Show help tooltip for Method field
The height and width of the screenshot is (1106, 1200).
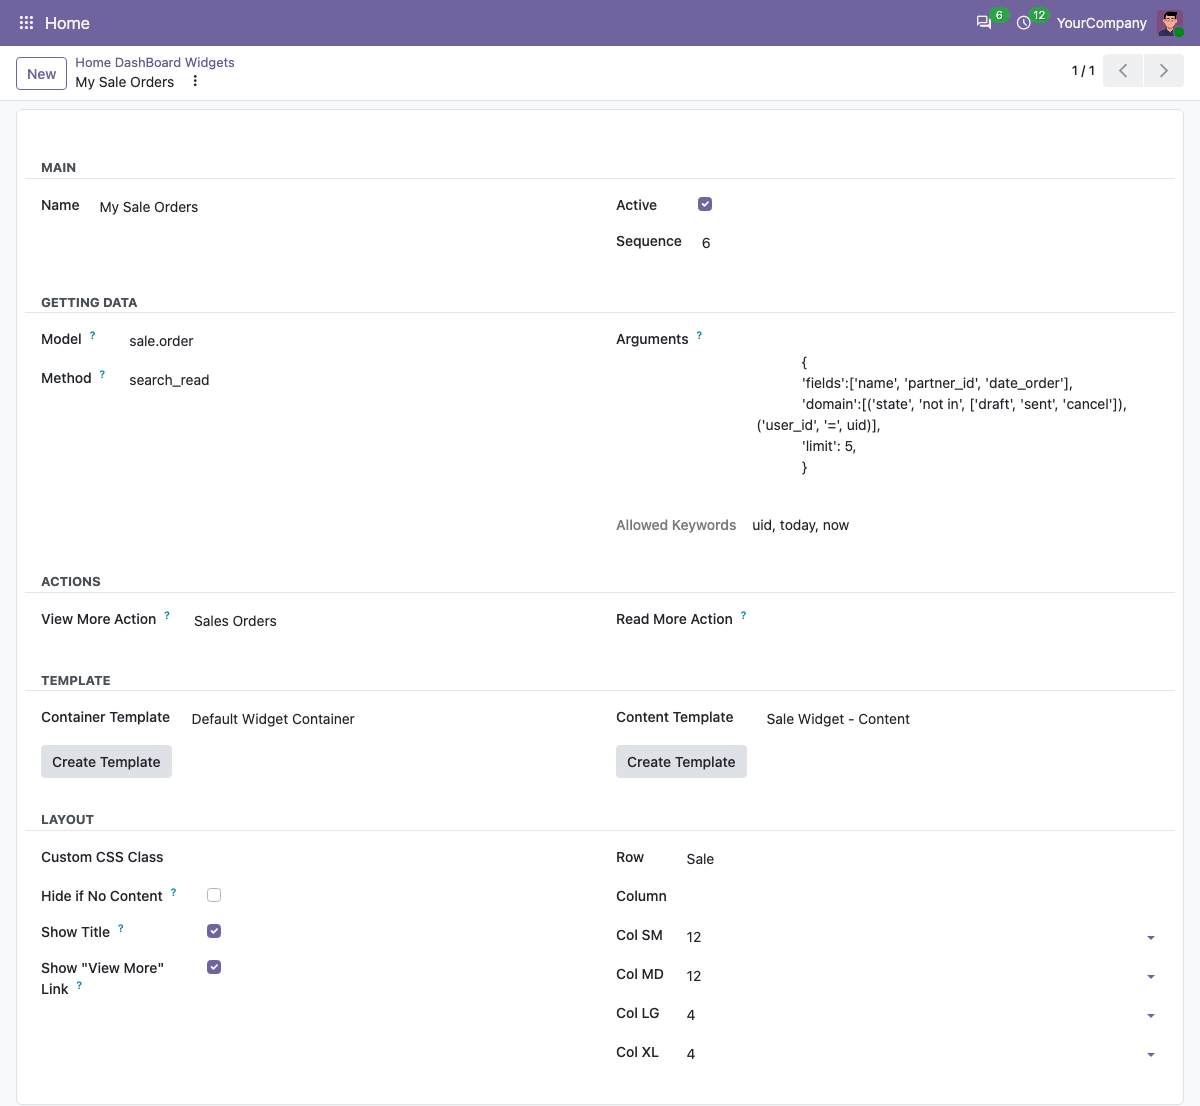[x=102, y=375]
